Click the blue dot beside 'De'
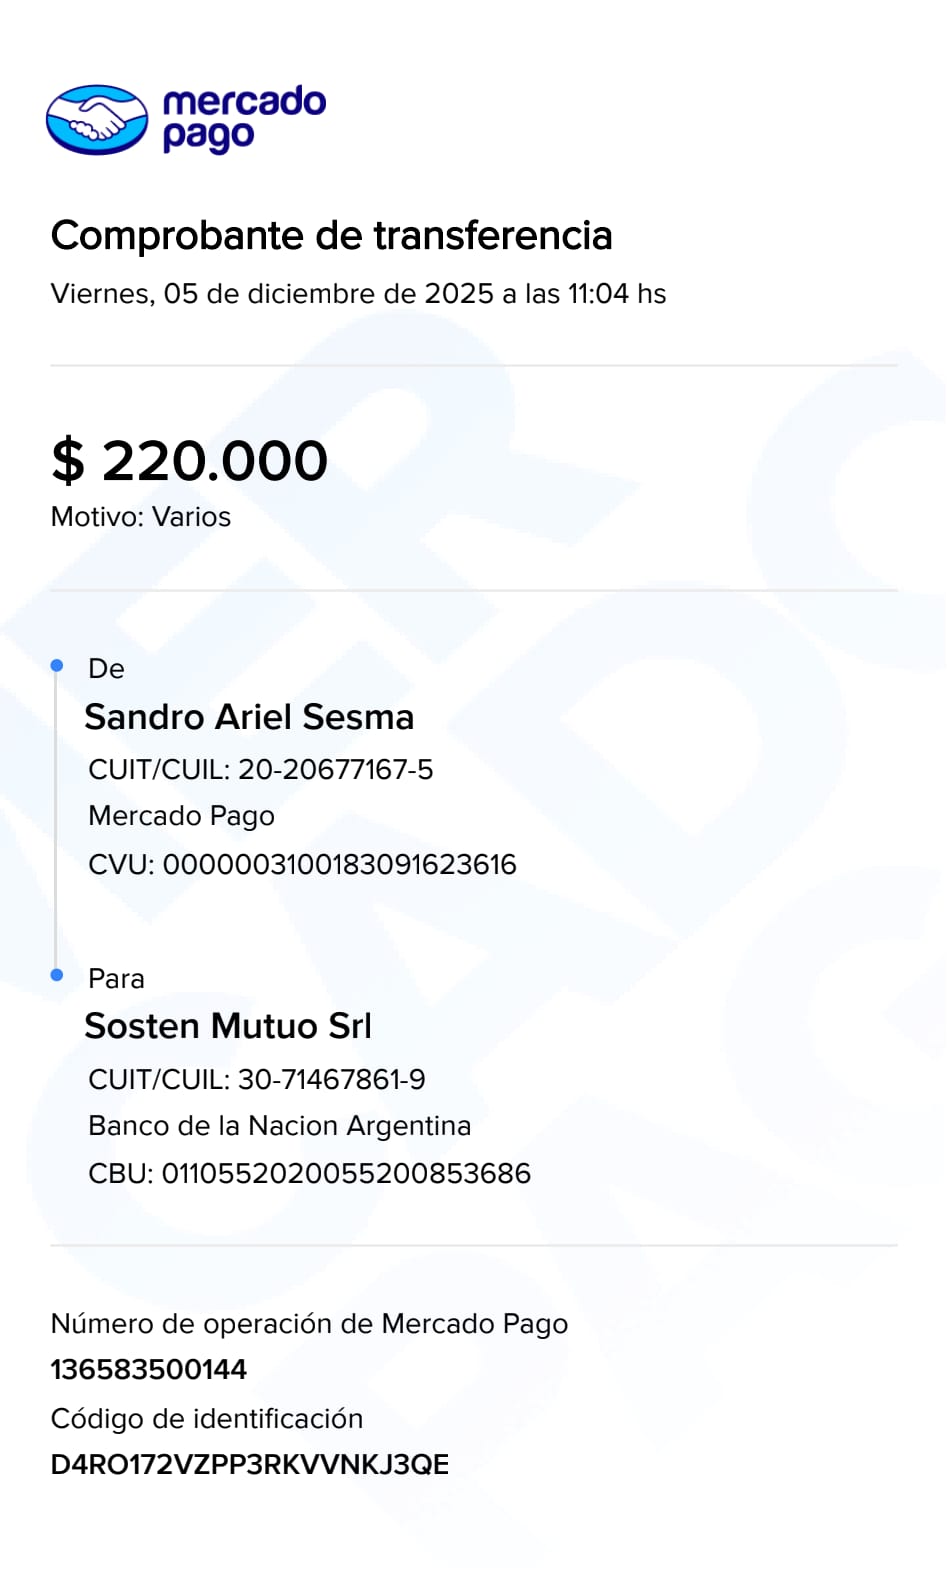This screenshot has height=1572, width=947. coord(57,665)
